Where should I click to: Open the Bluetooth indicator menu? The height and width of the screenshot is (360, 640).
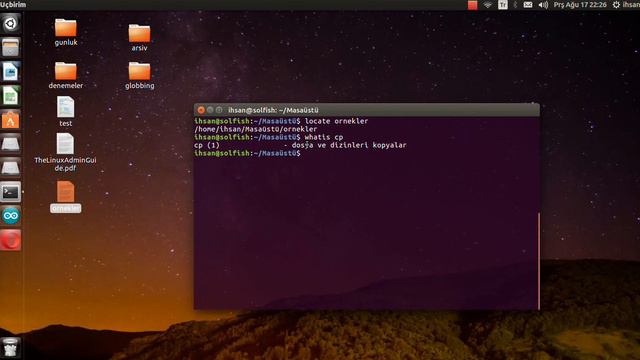point(516,5)
